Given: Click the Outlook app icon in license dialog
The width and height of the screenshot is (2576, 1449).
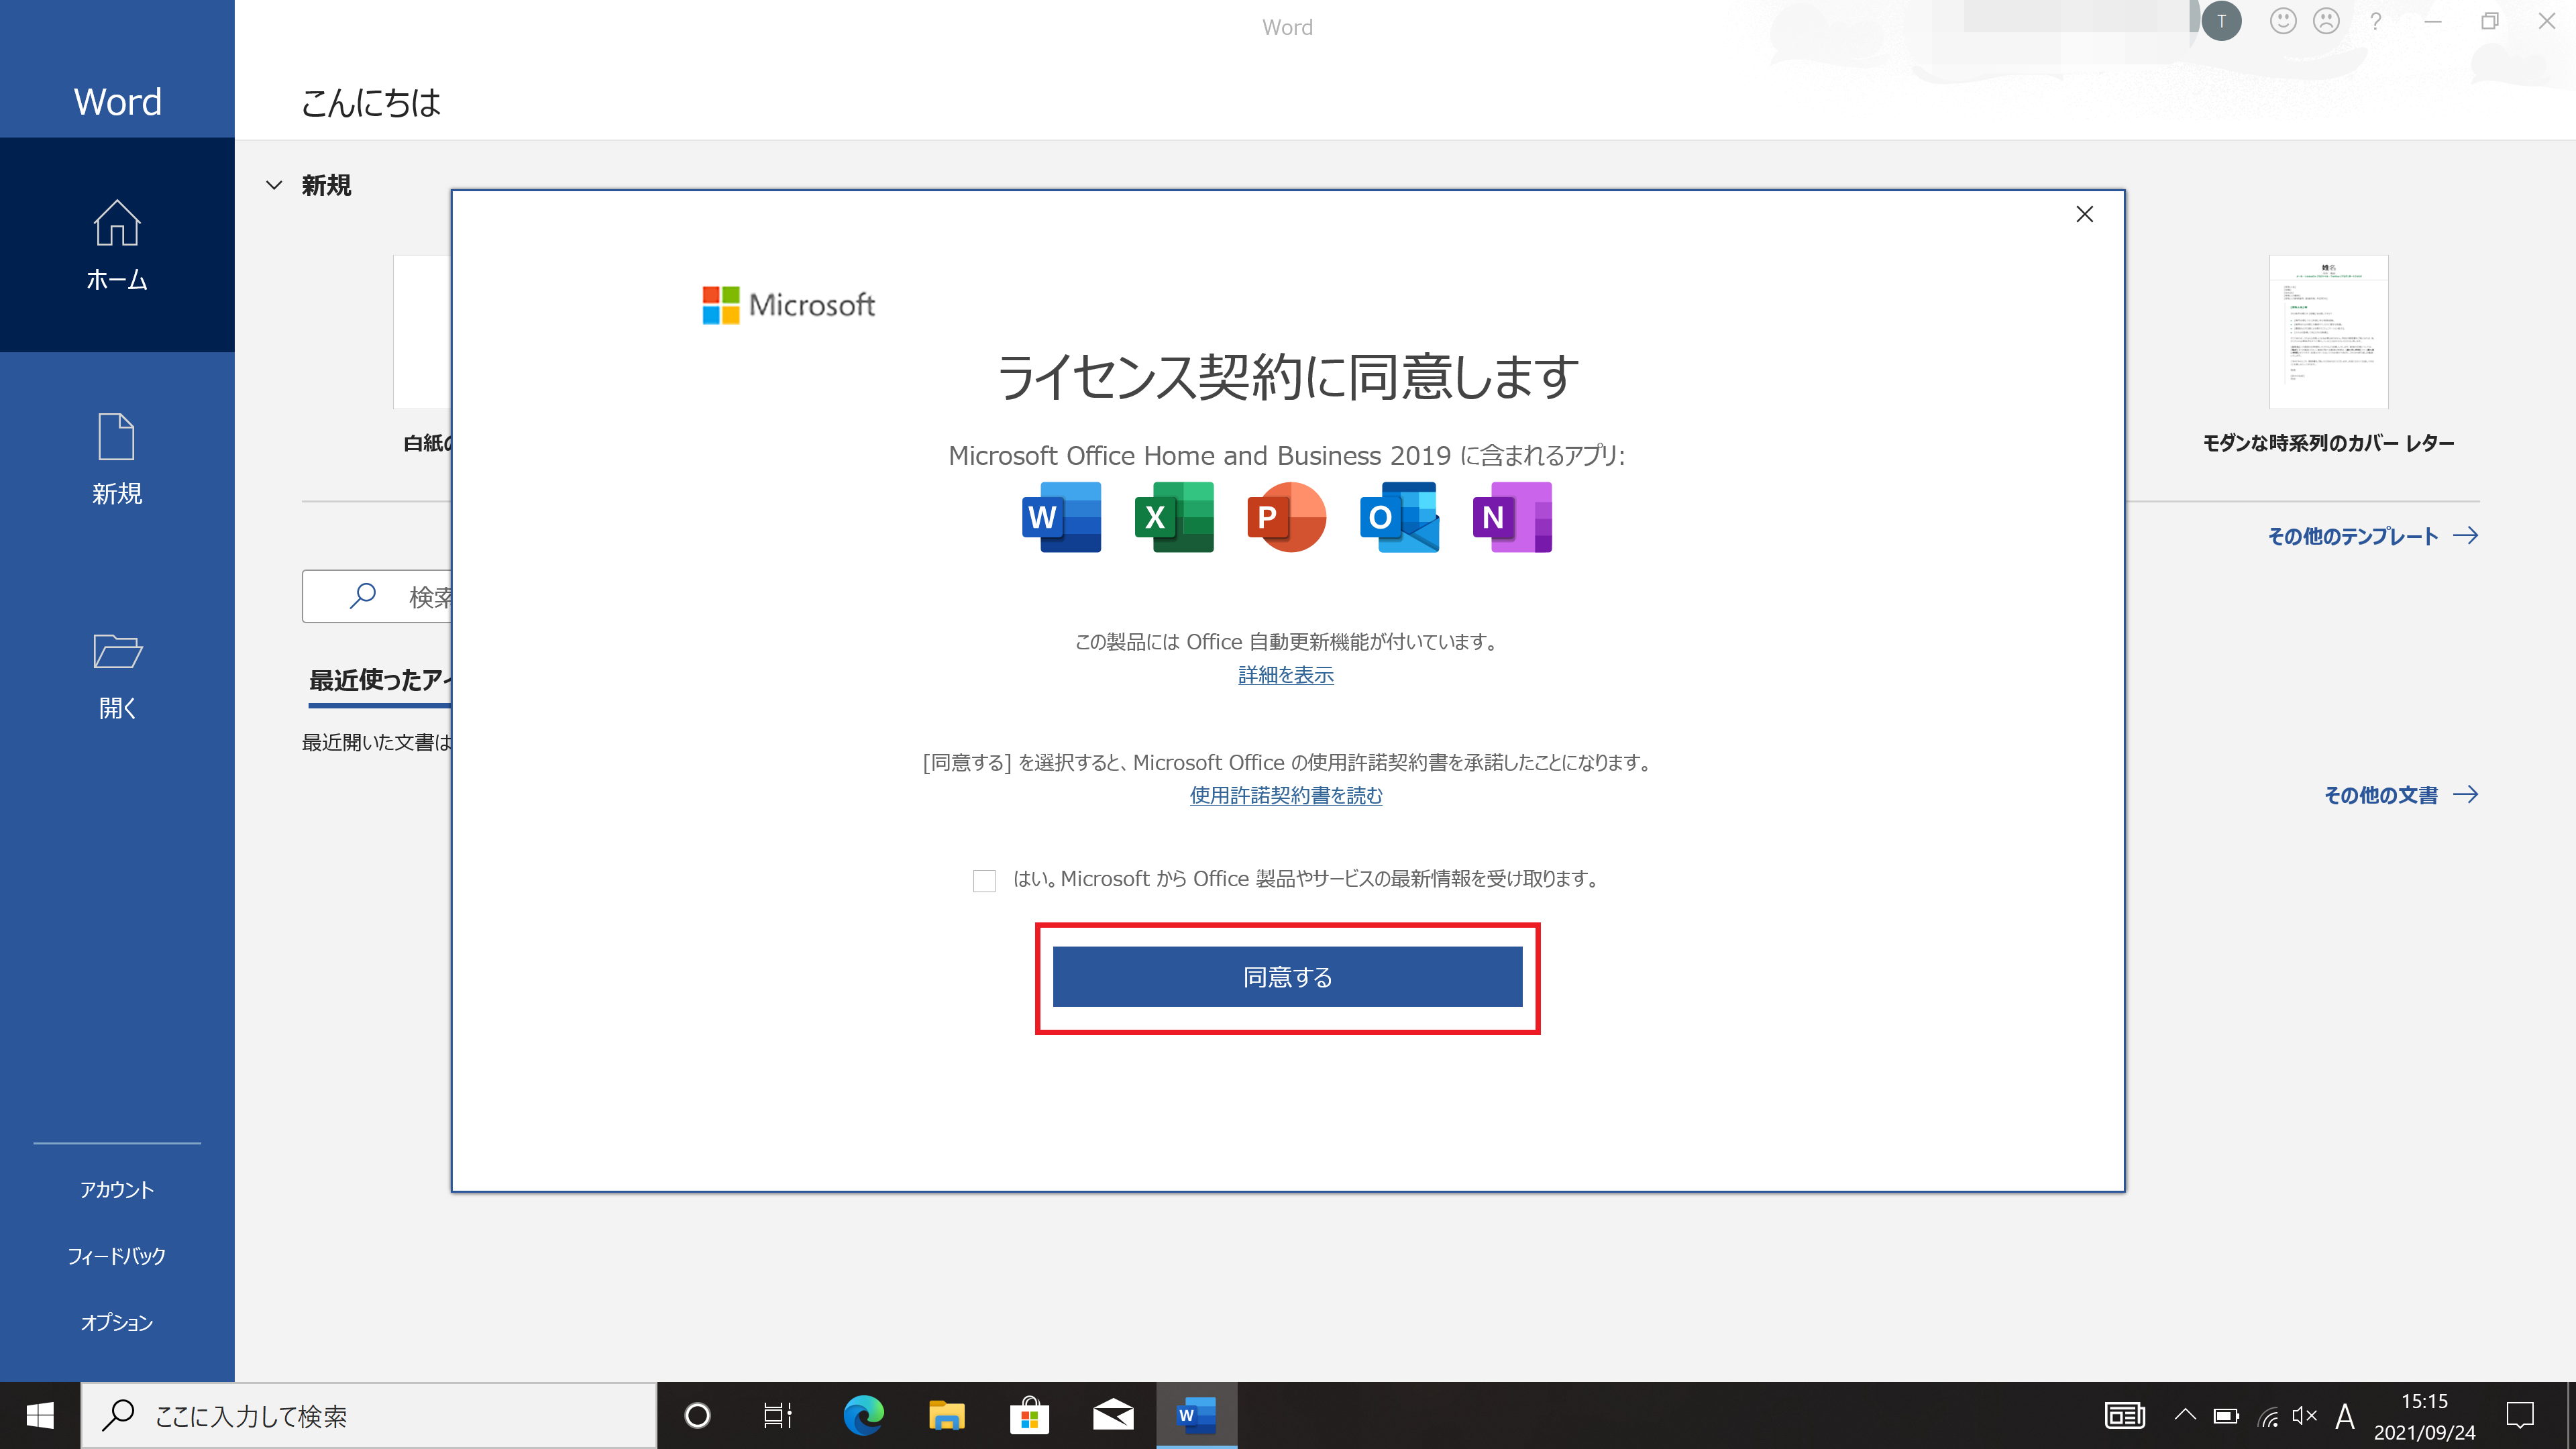Looking at the screenshot, I should click(1399, 517).
